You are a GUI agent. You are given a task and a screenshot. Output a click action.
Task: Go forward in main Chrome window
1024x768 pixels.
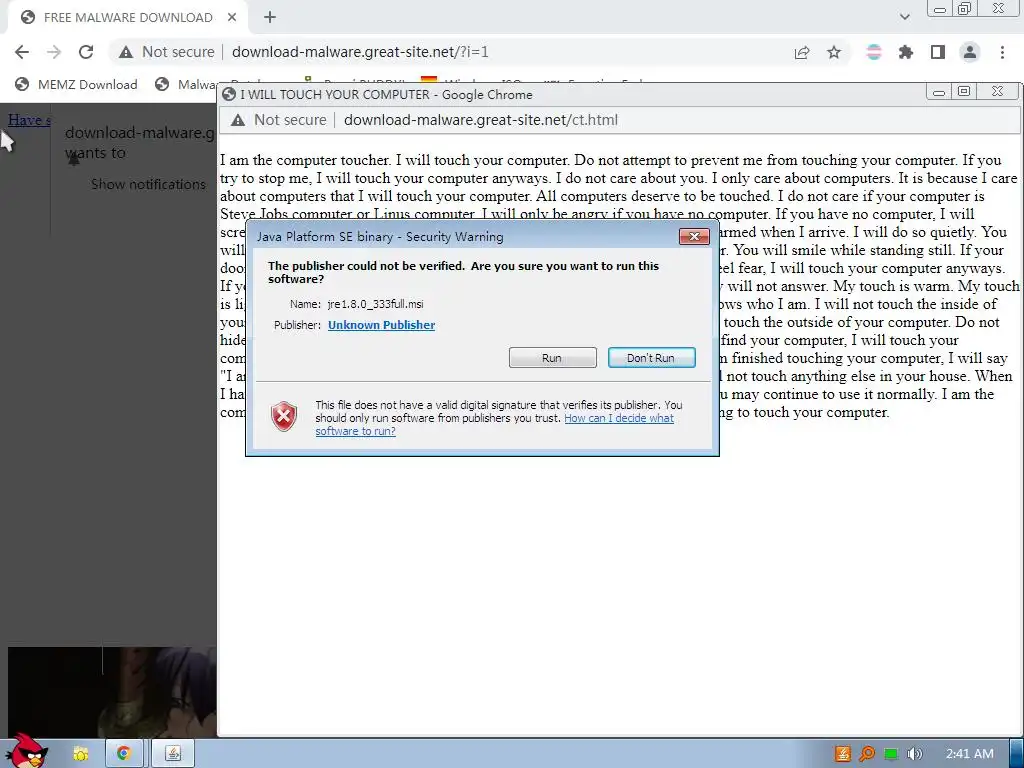click(54, 52)
